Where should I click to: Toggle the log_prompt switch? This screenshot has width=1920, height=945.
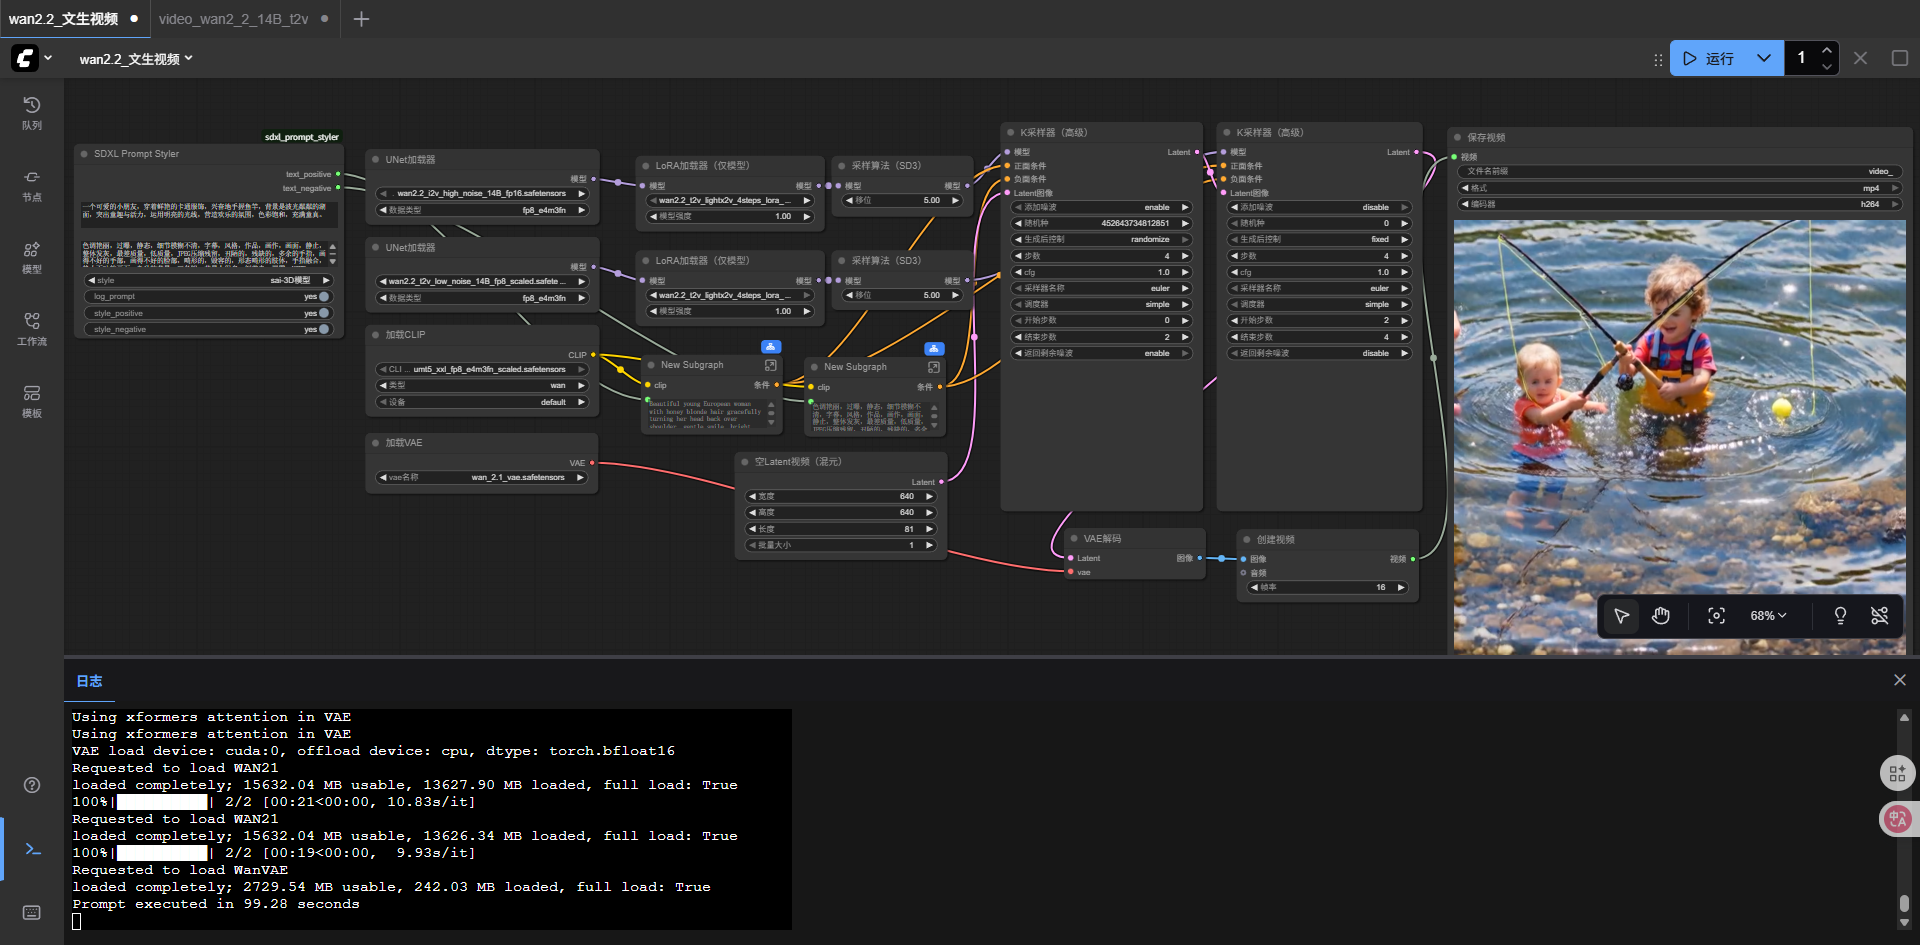click(324, 297)
